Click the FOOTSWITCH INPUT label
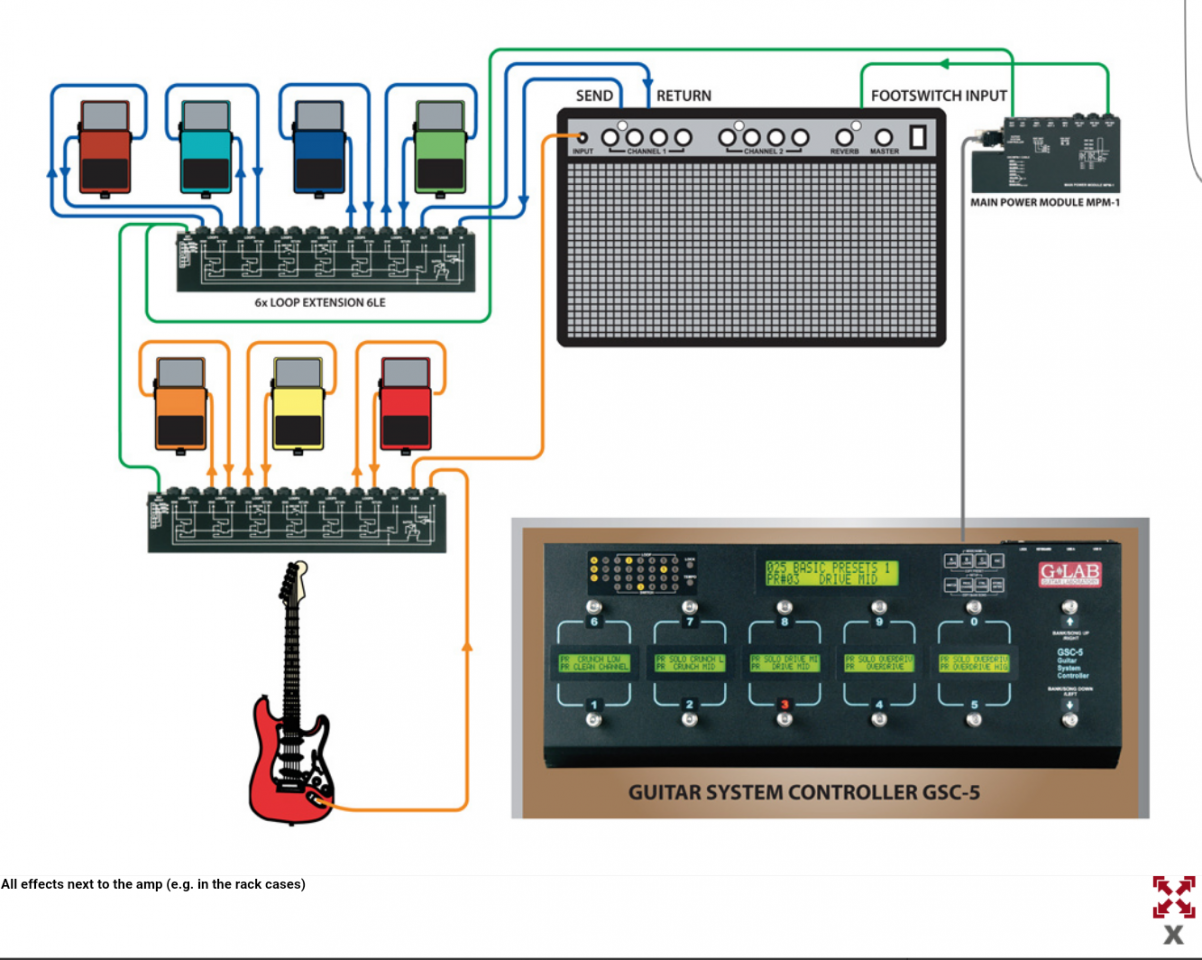The image size is (1202, 960). click(939, 96)
